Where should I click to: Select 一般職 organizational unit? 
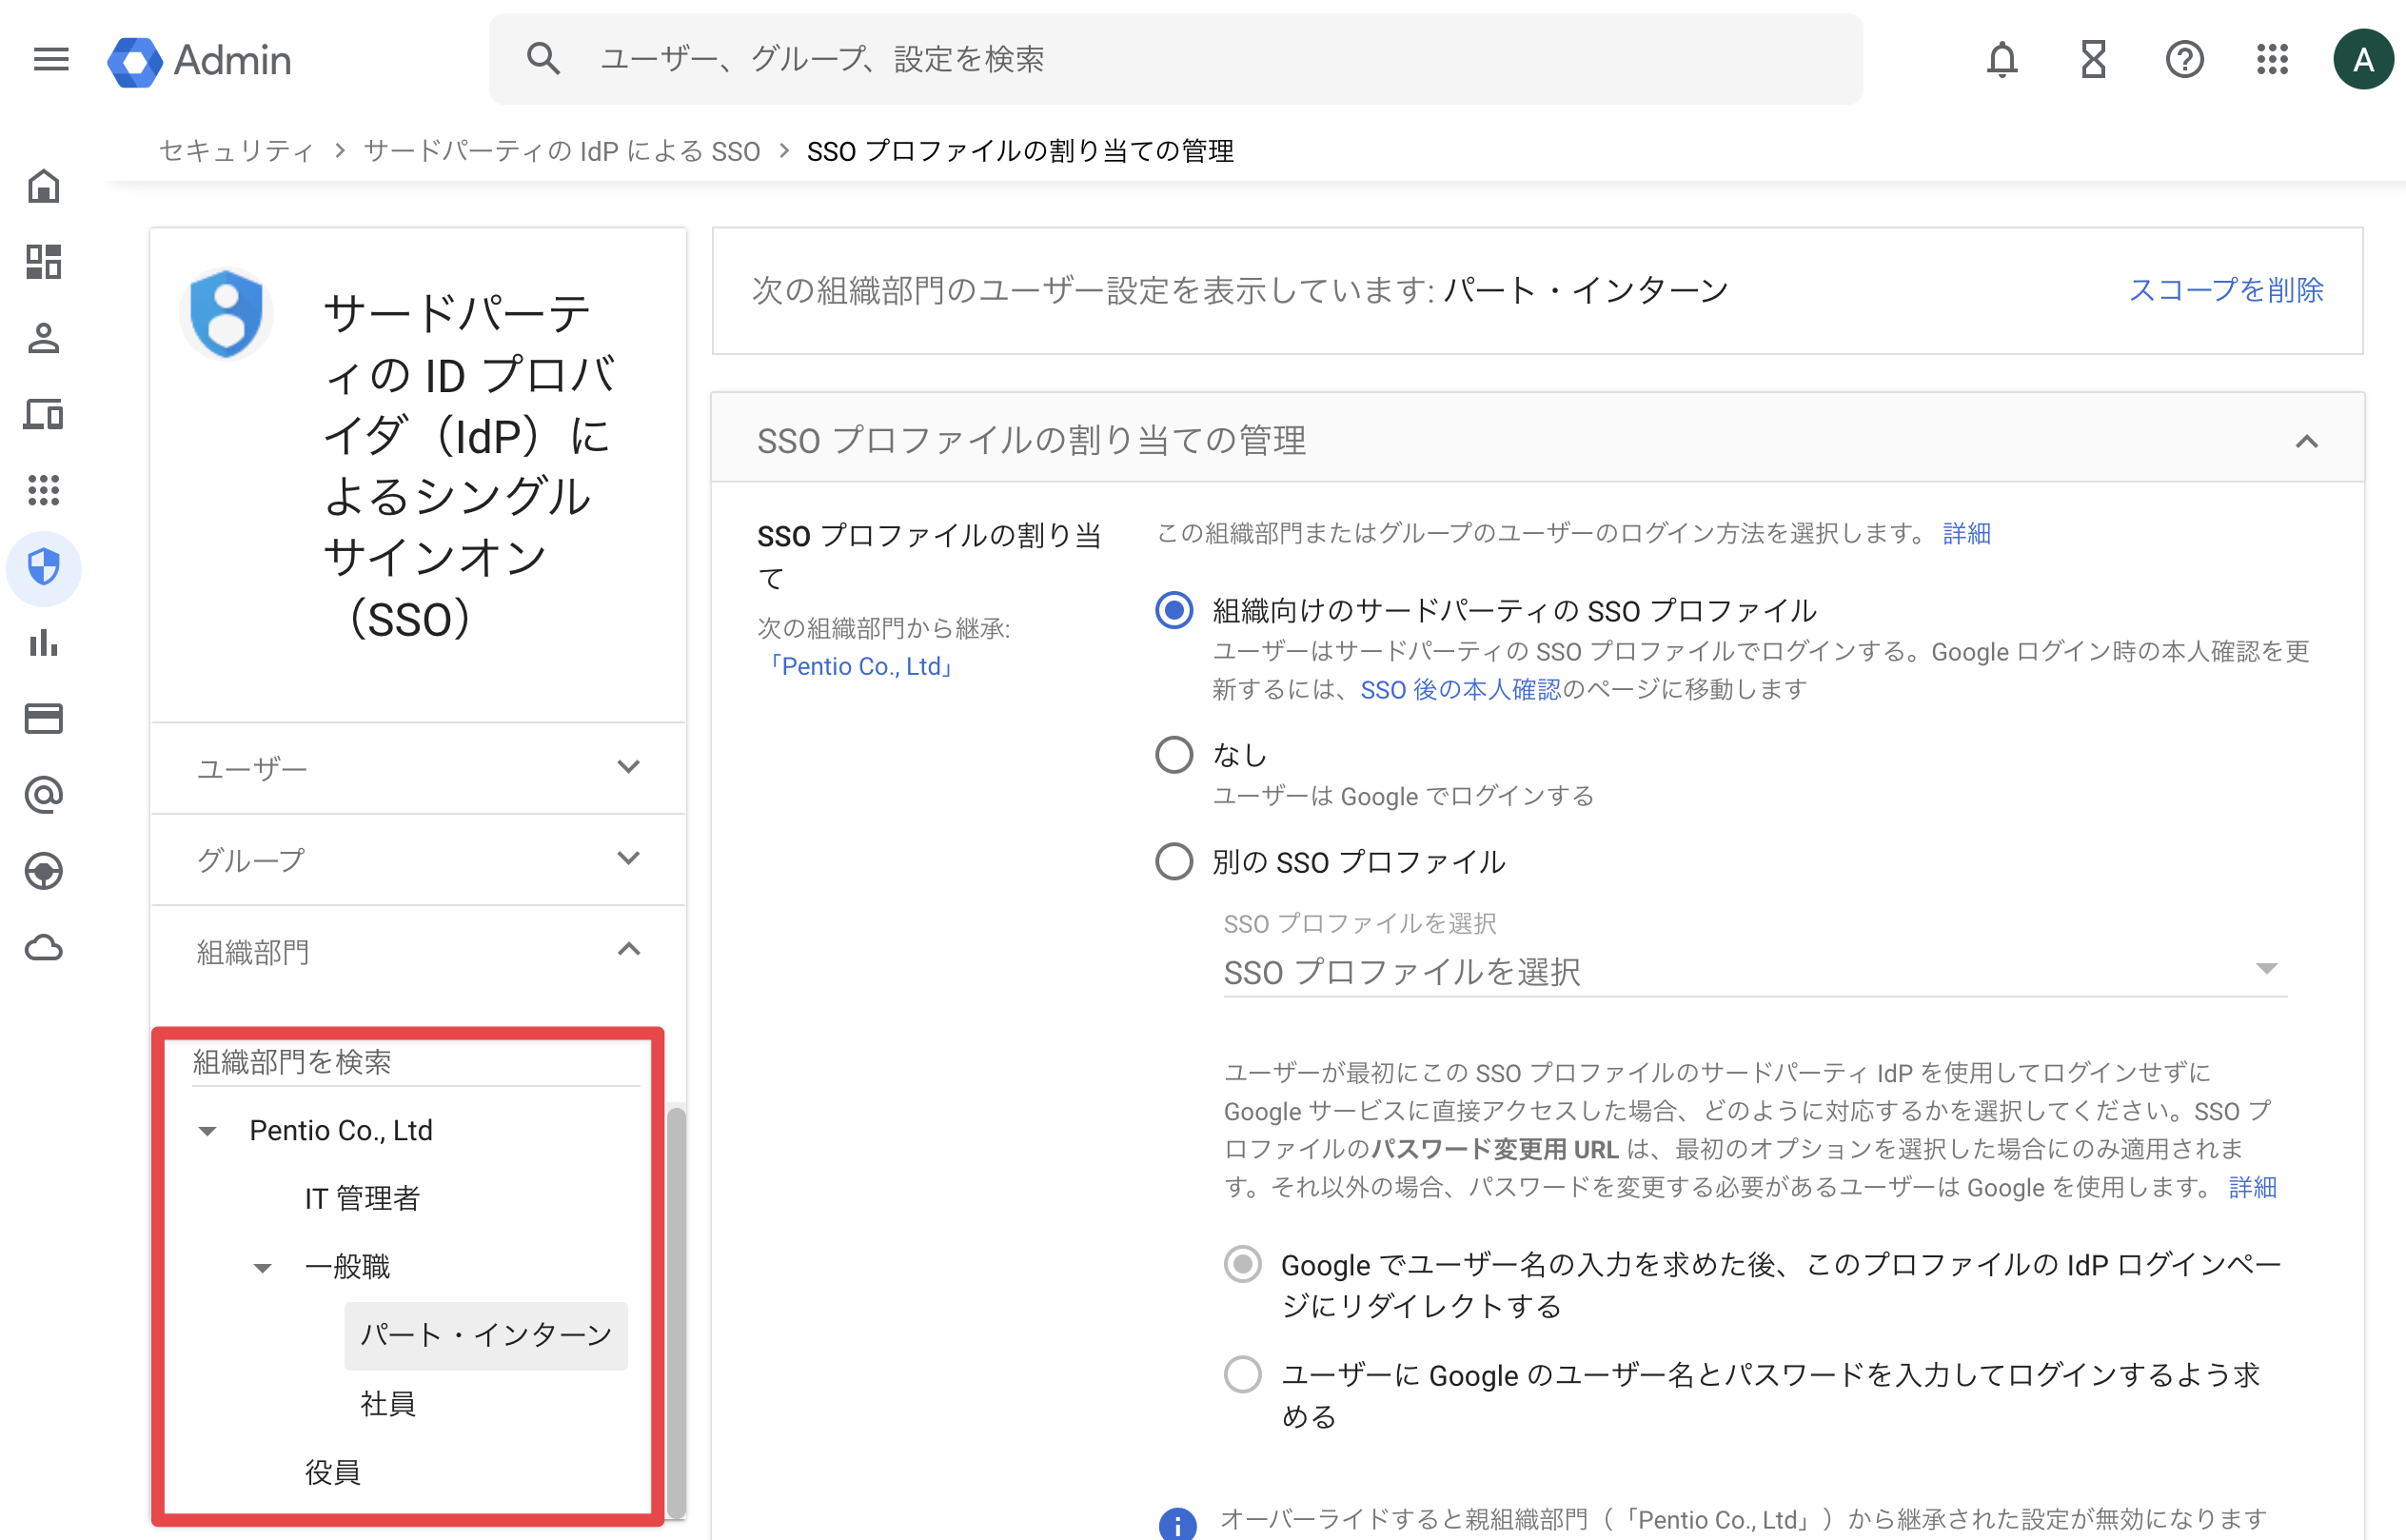click(347, 1267)
